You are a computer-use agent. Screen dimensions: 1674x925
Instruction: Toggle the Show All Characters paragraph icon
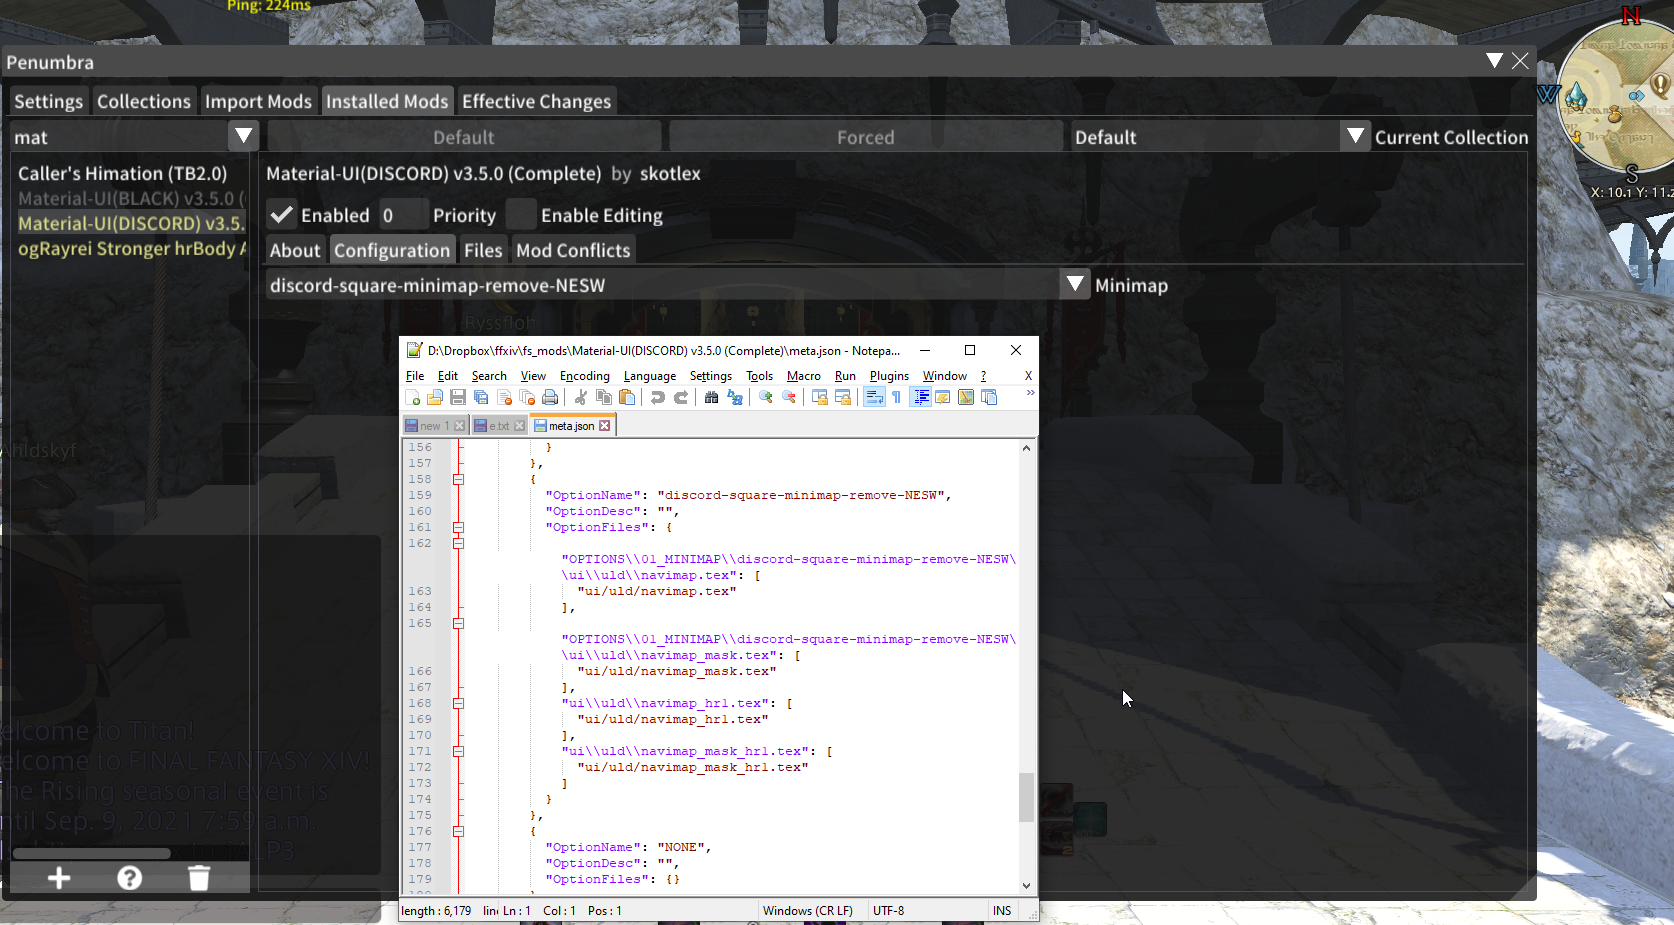pyautogui.click(x=896, y=397)
